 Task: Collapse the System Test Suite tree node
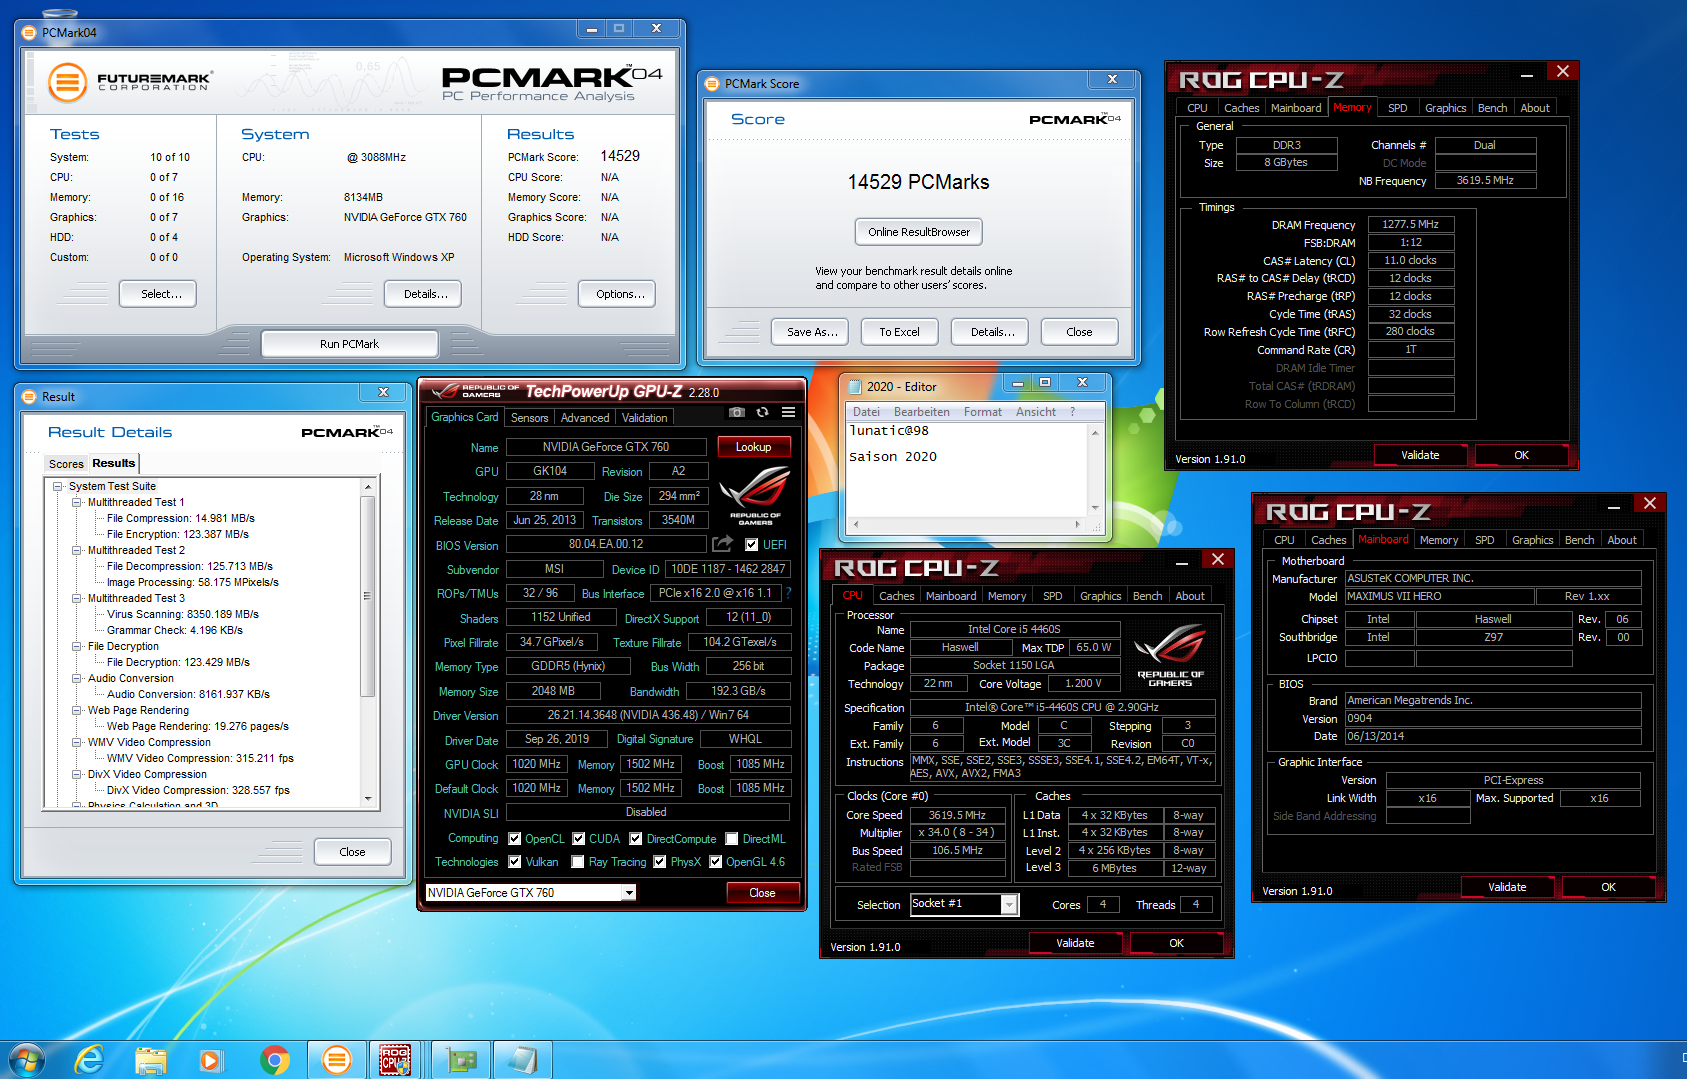pyautogui.click(x=58, y=487)
